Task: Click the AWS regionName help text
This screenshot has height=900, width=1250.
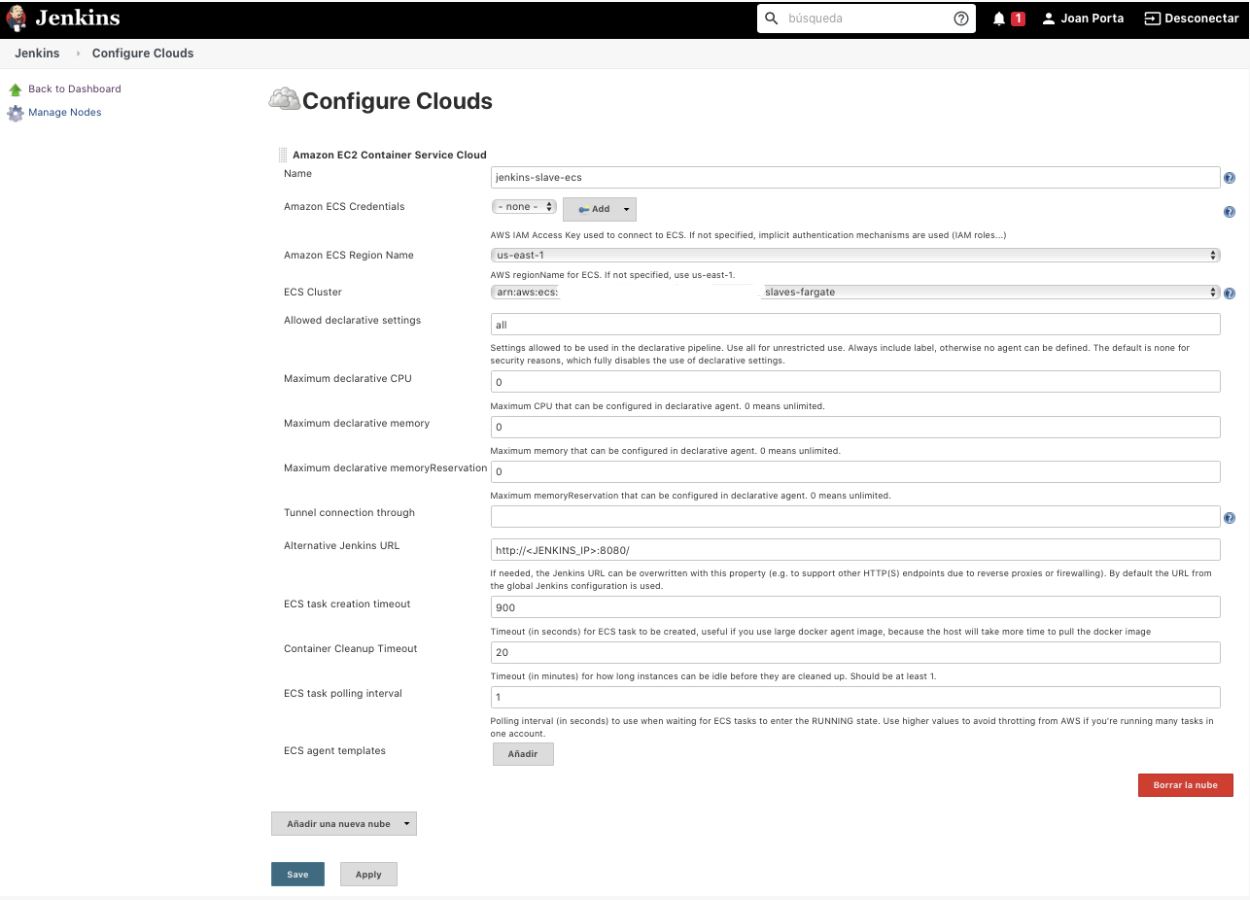Action: (614, 275)
